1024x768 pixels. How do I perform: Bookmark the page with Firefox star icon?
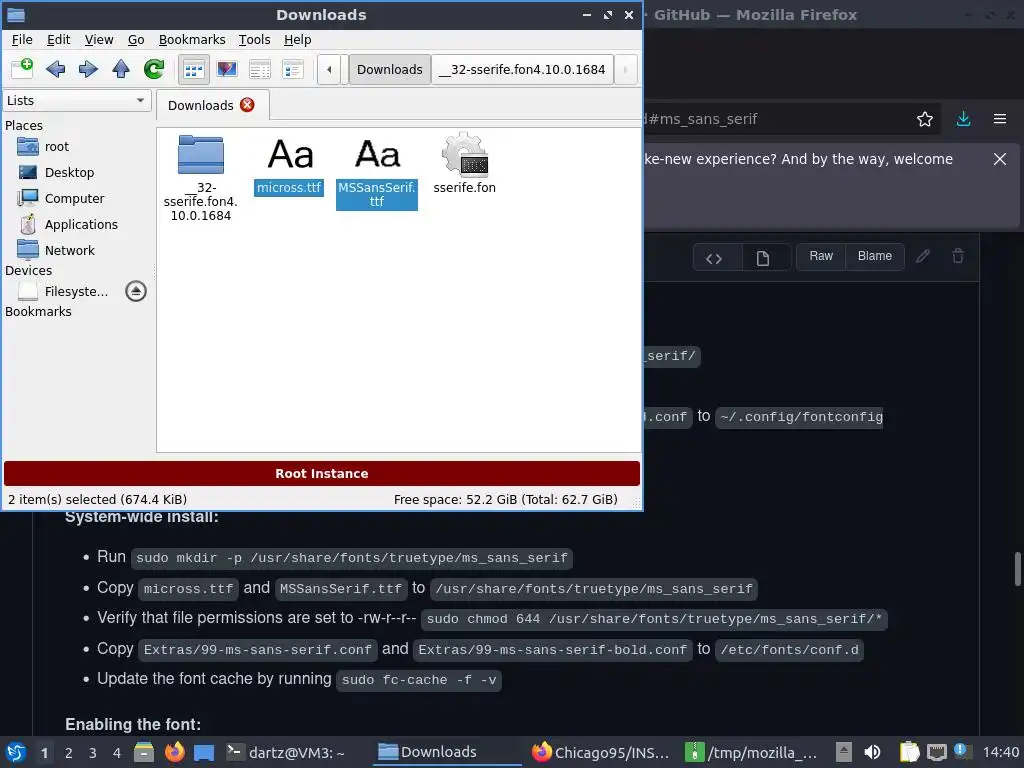tap(925, 119)
